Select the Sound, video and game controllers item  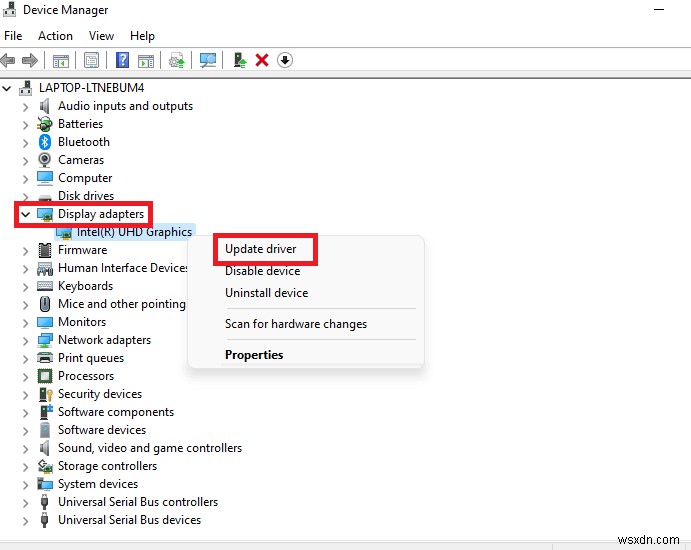149,448
